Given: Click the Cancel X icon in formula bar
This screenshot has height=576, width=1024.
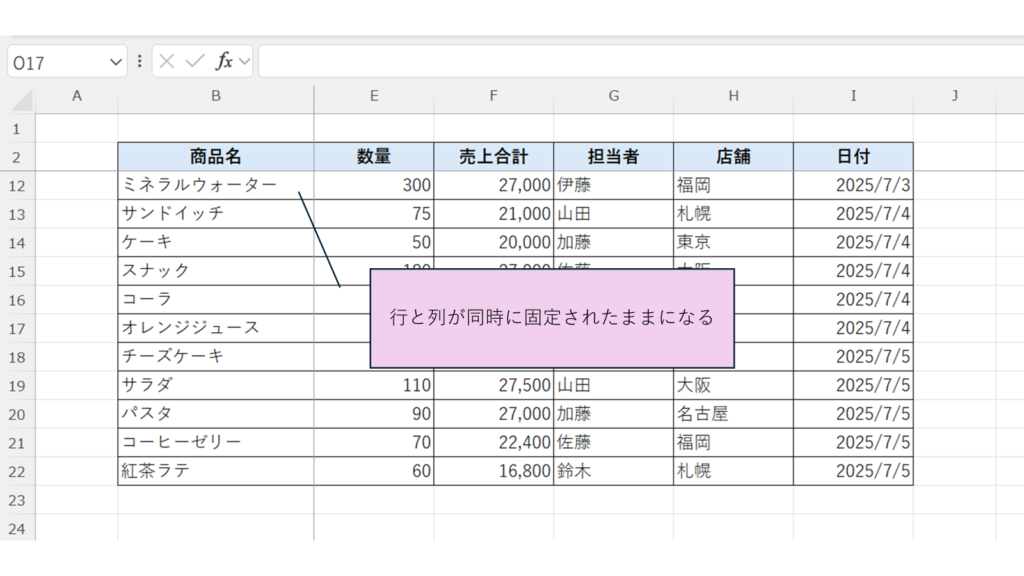Looking at the screenshot, I should (x=167, y=62).
